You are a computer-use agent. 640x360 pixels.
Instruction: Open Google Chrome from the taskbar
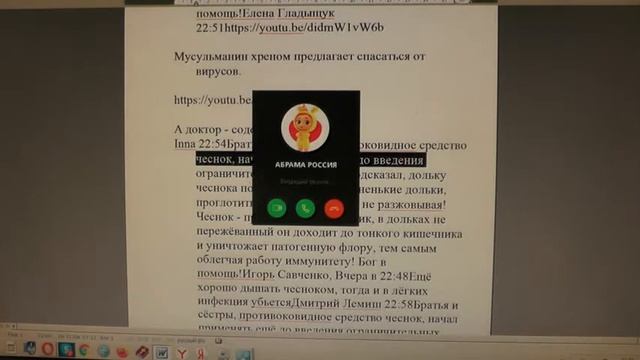(84, 350)
